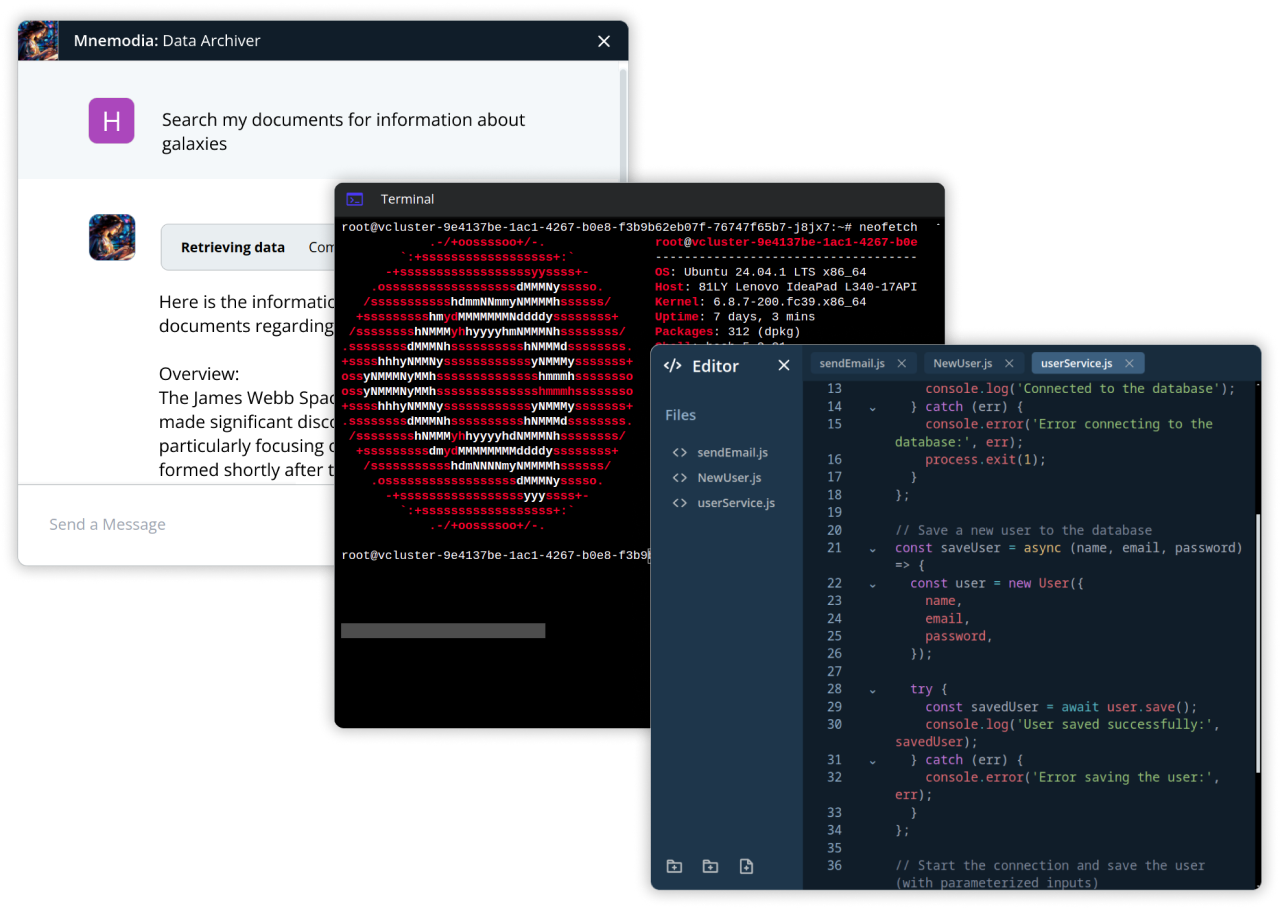Fold the saveUser function at line 21
The height and width of the screenshot is (912, 1280).
coord(872,549)
